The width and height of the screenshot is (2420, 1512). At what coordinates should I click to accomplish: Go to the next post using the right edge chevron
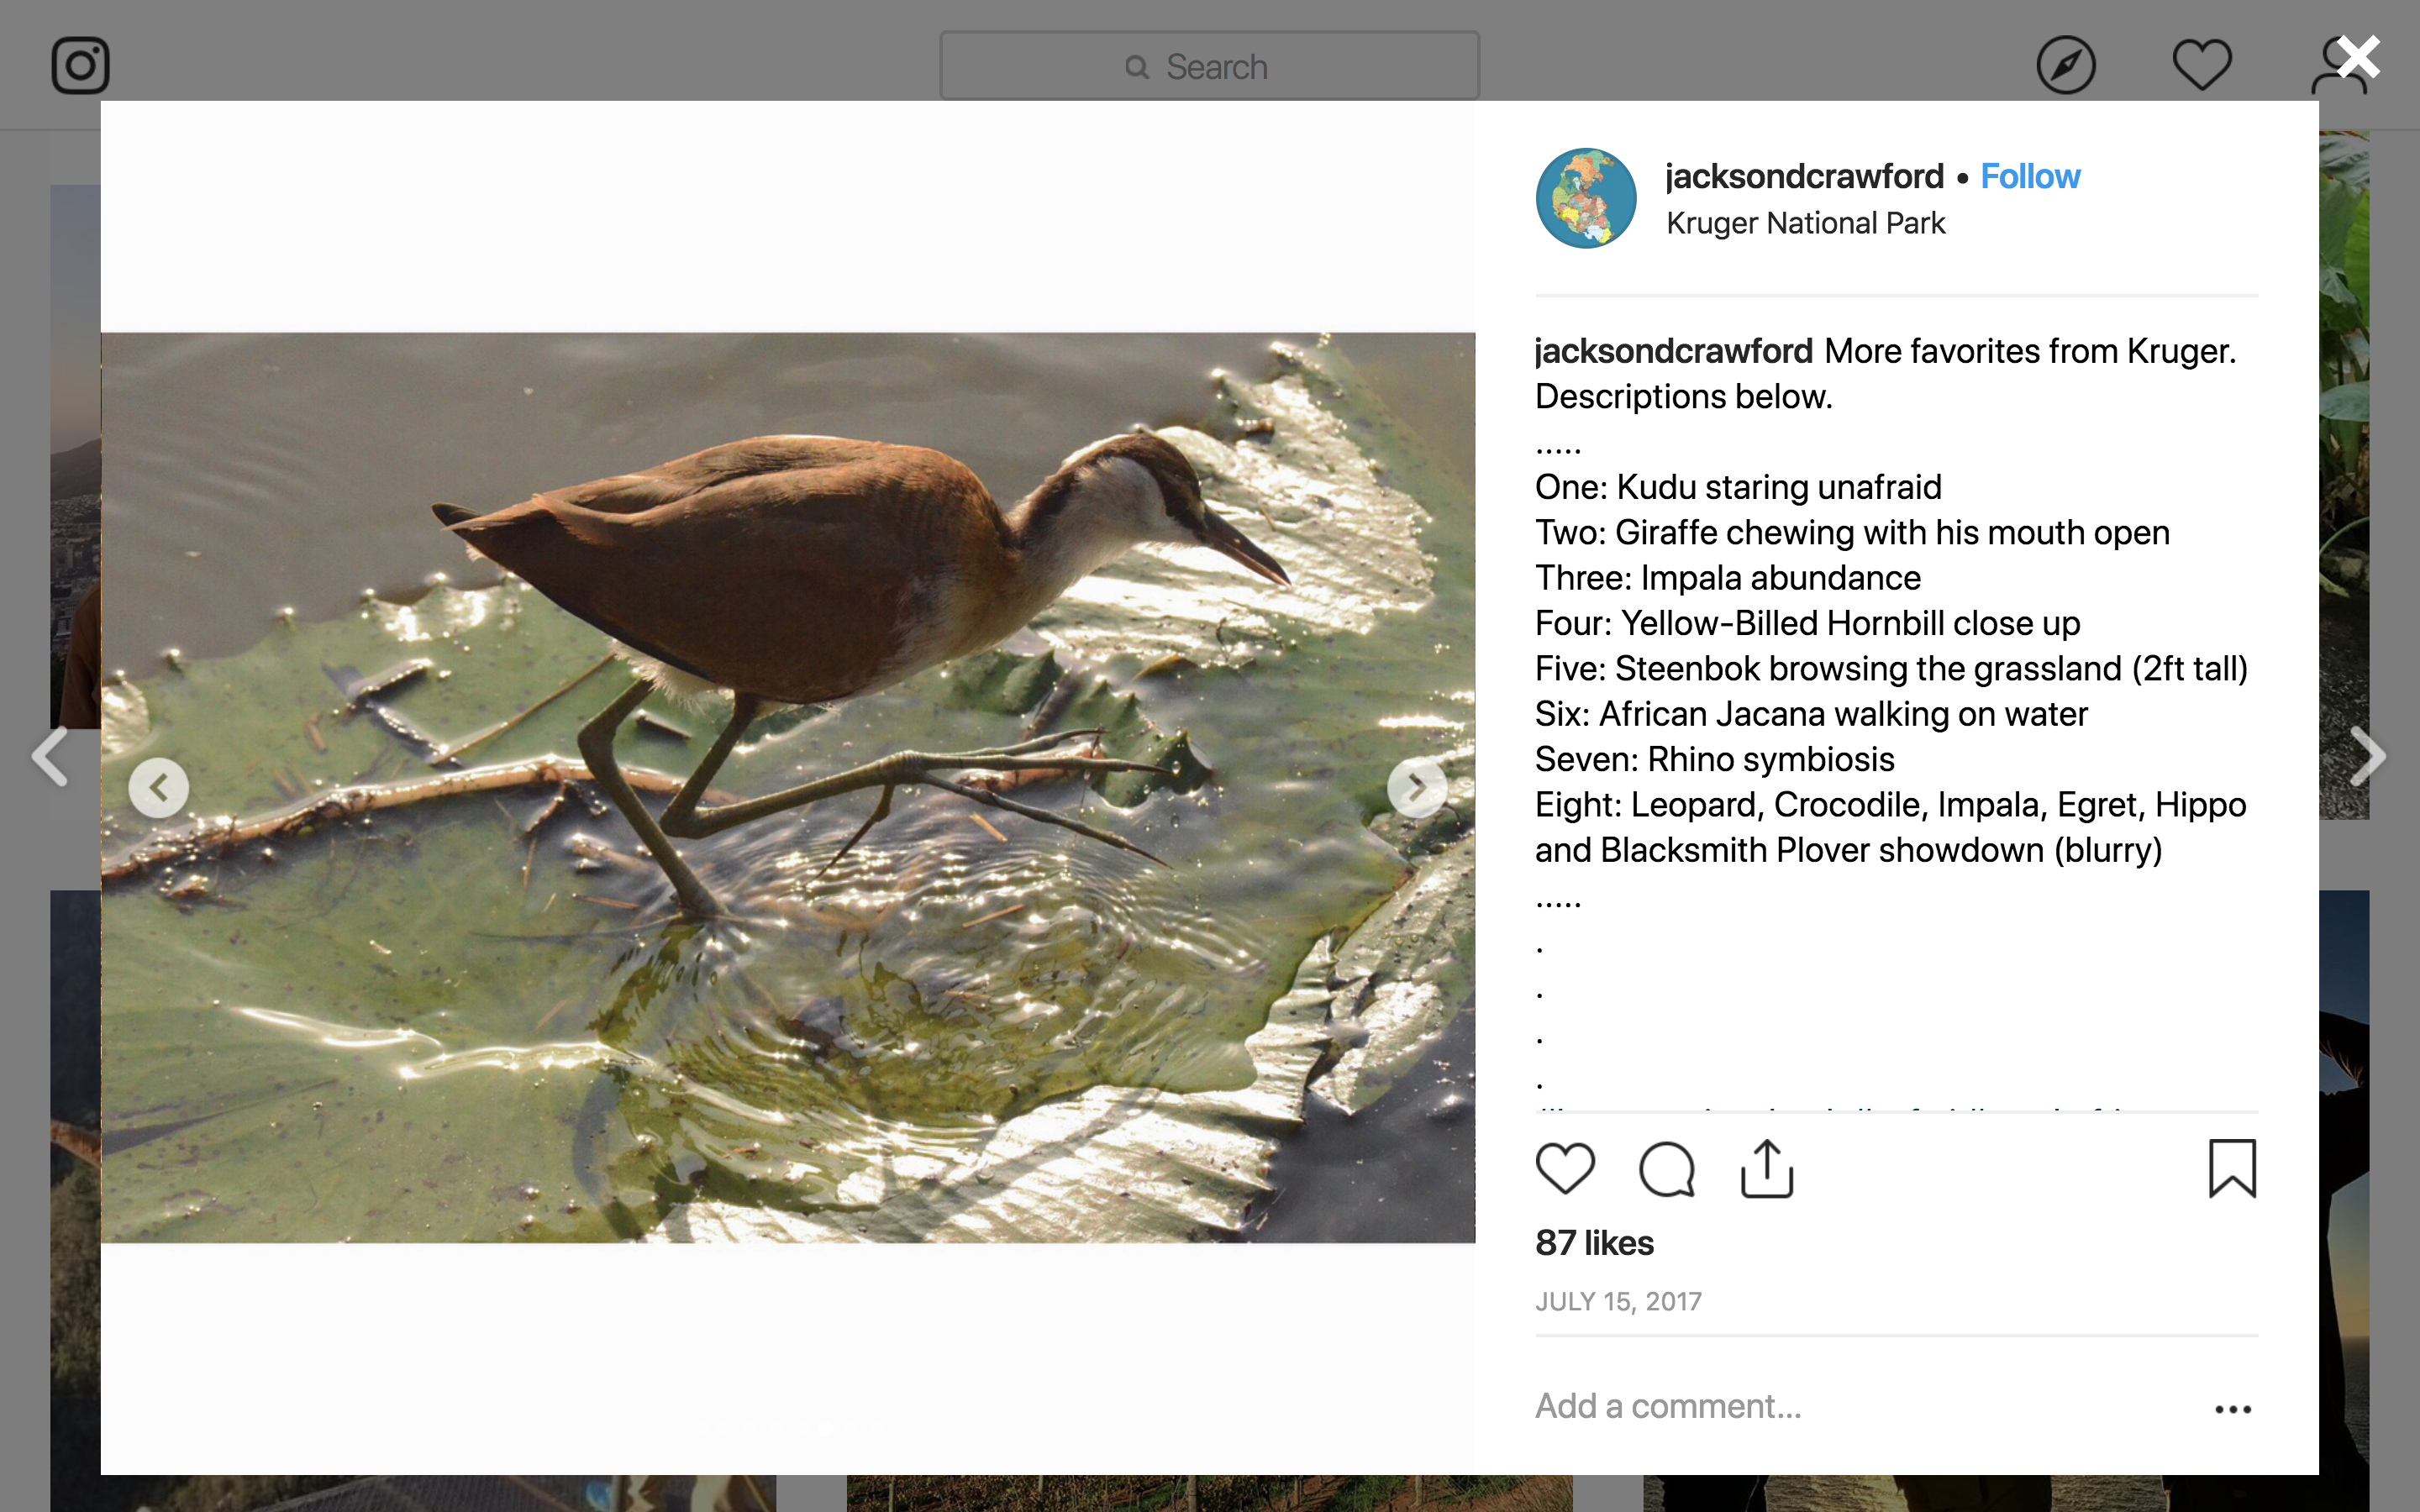pos(2367,756)
